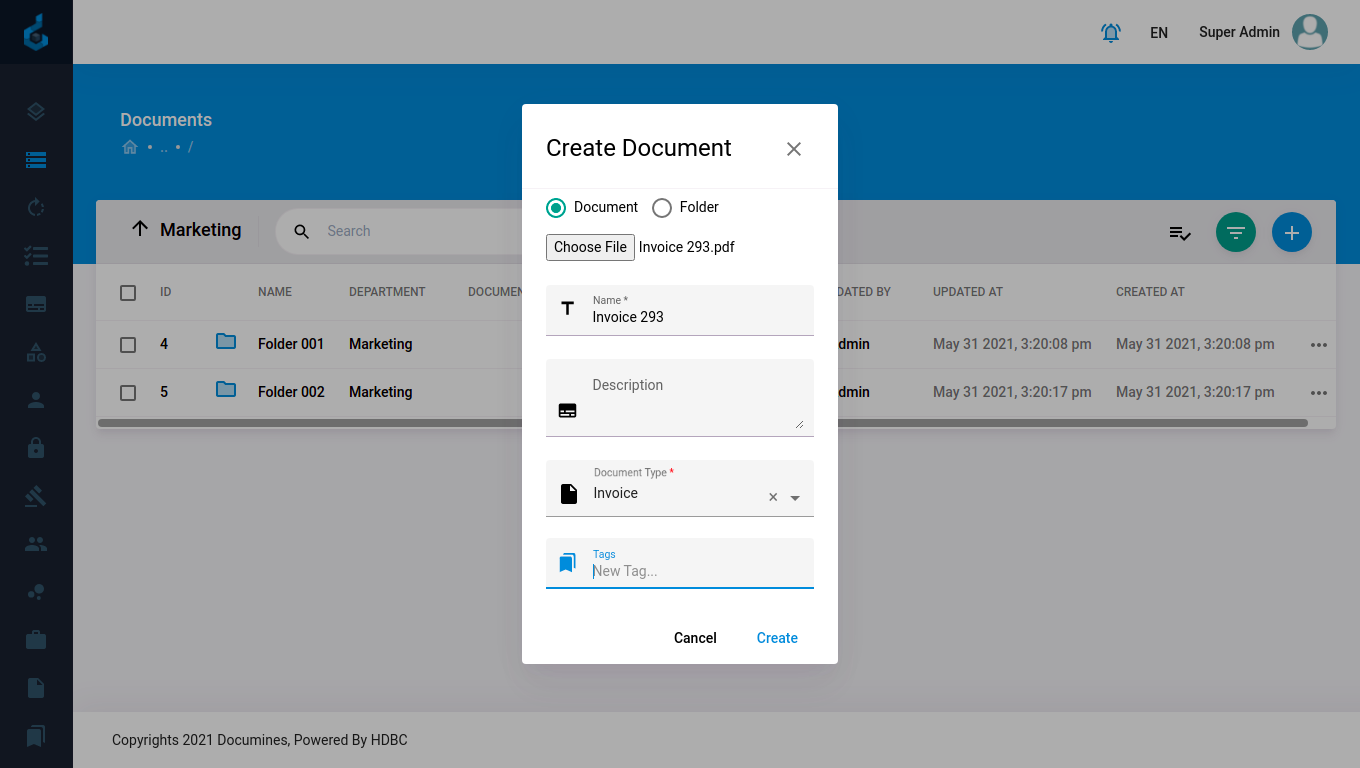Click the green filter icon button
The image size is (1360, 768).
pos(1235,232)
